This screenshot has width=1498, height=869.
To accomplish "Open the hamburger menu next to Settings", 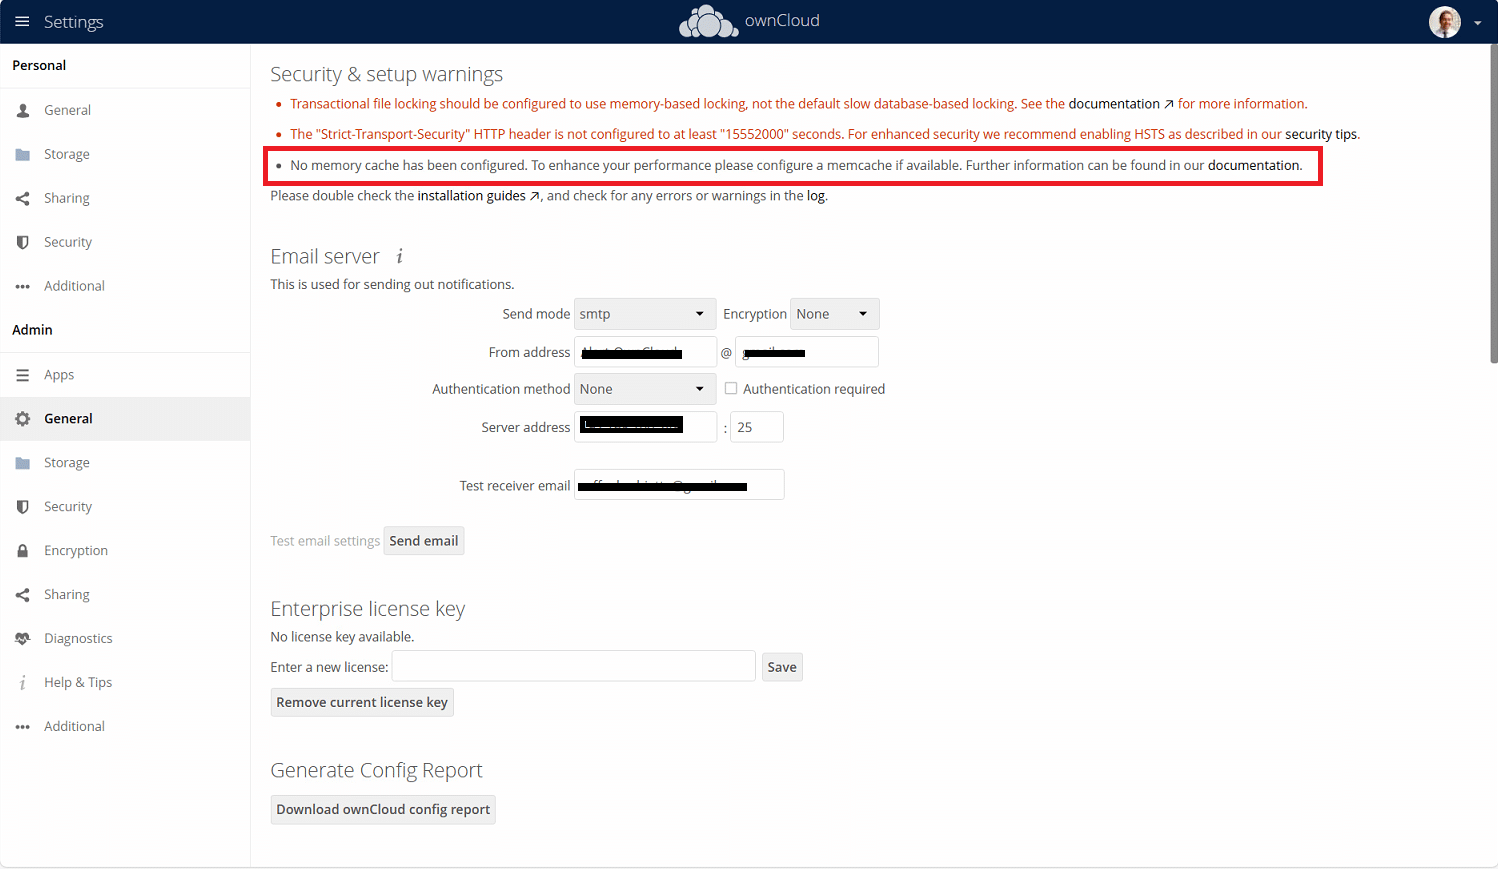I will (22, 21).
